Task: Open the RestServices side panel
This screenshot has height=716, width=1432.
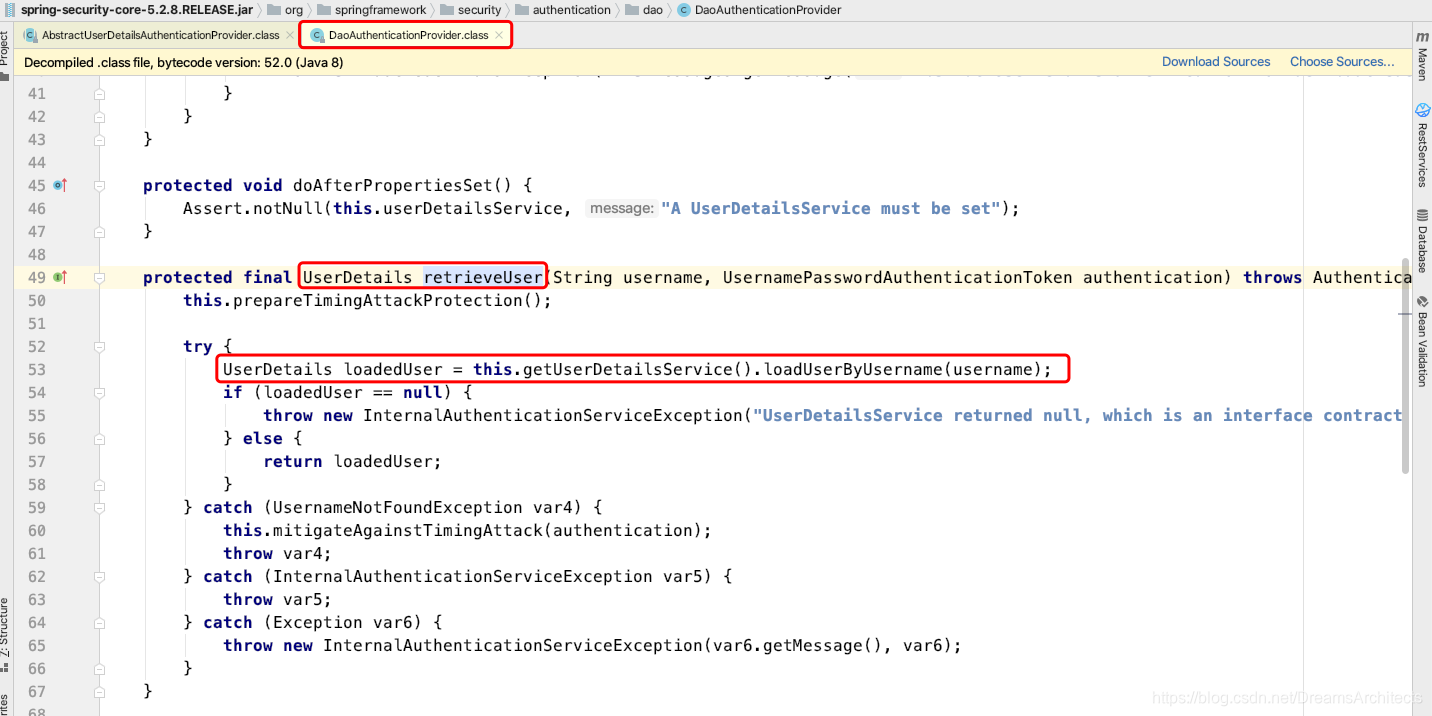Action: point(1421,145)
